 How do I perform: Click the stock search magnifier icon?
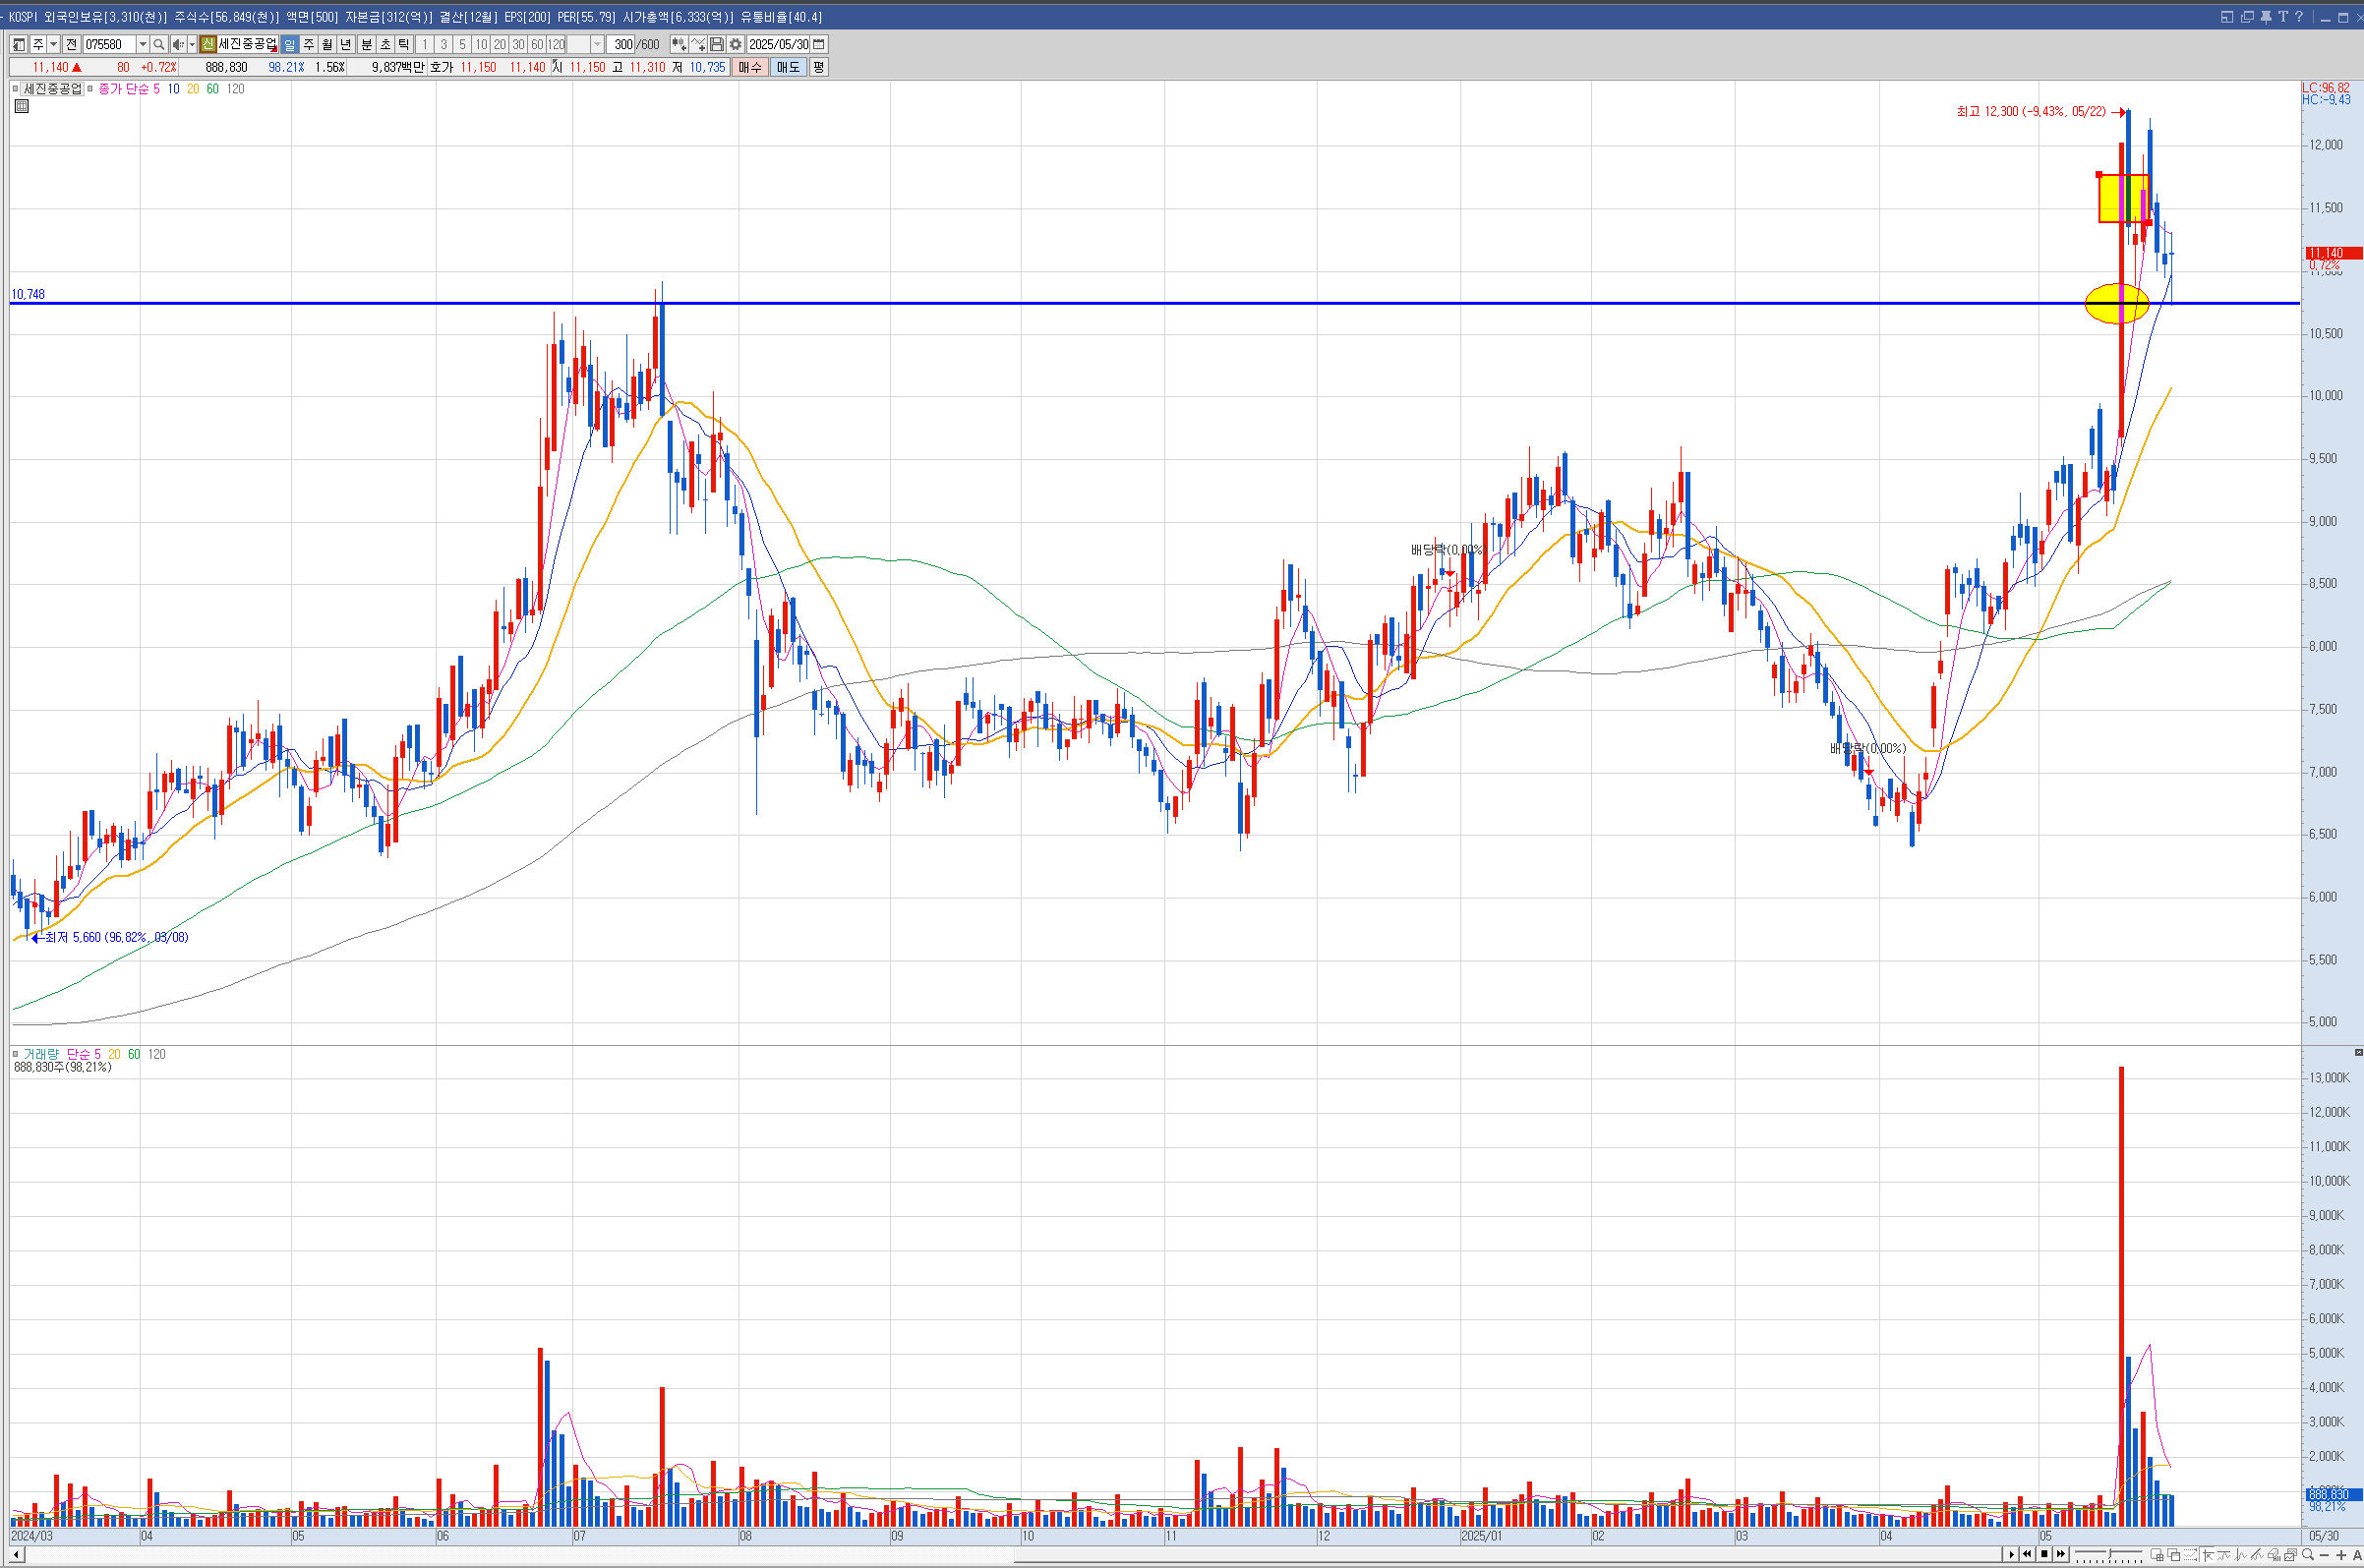pos(158,44)
